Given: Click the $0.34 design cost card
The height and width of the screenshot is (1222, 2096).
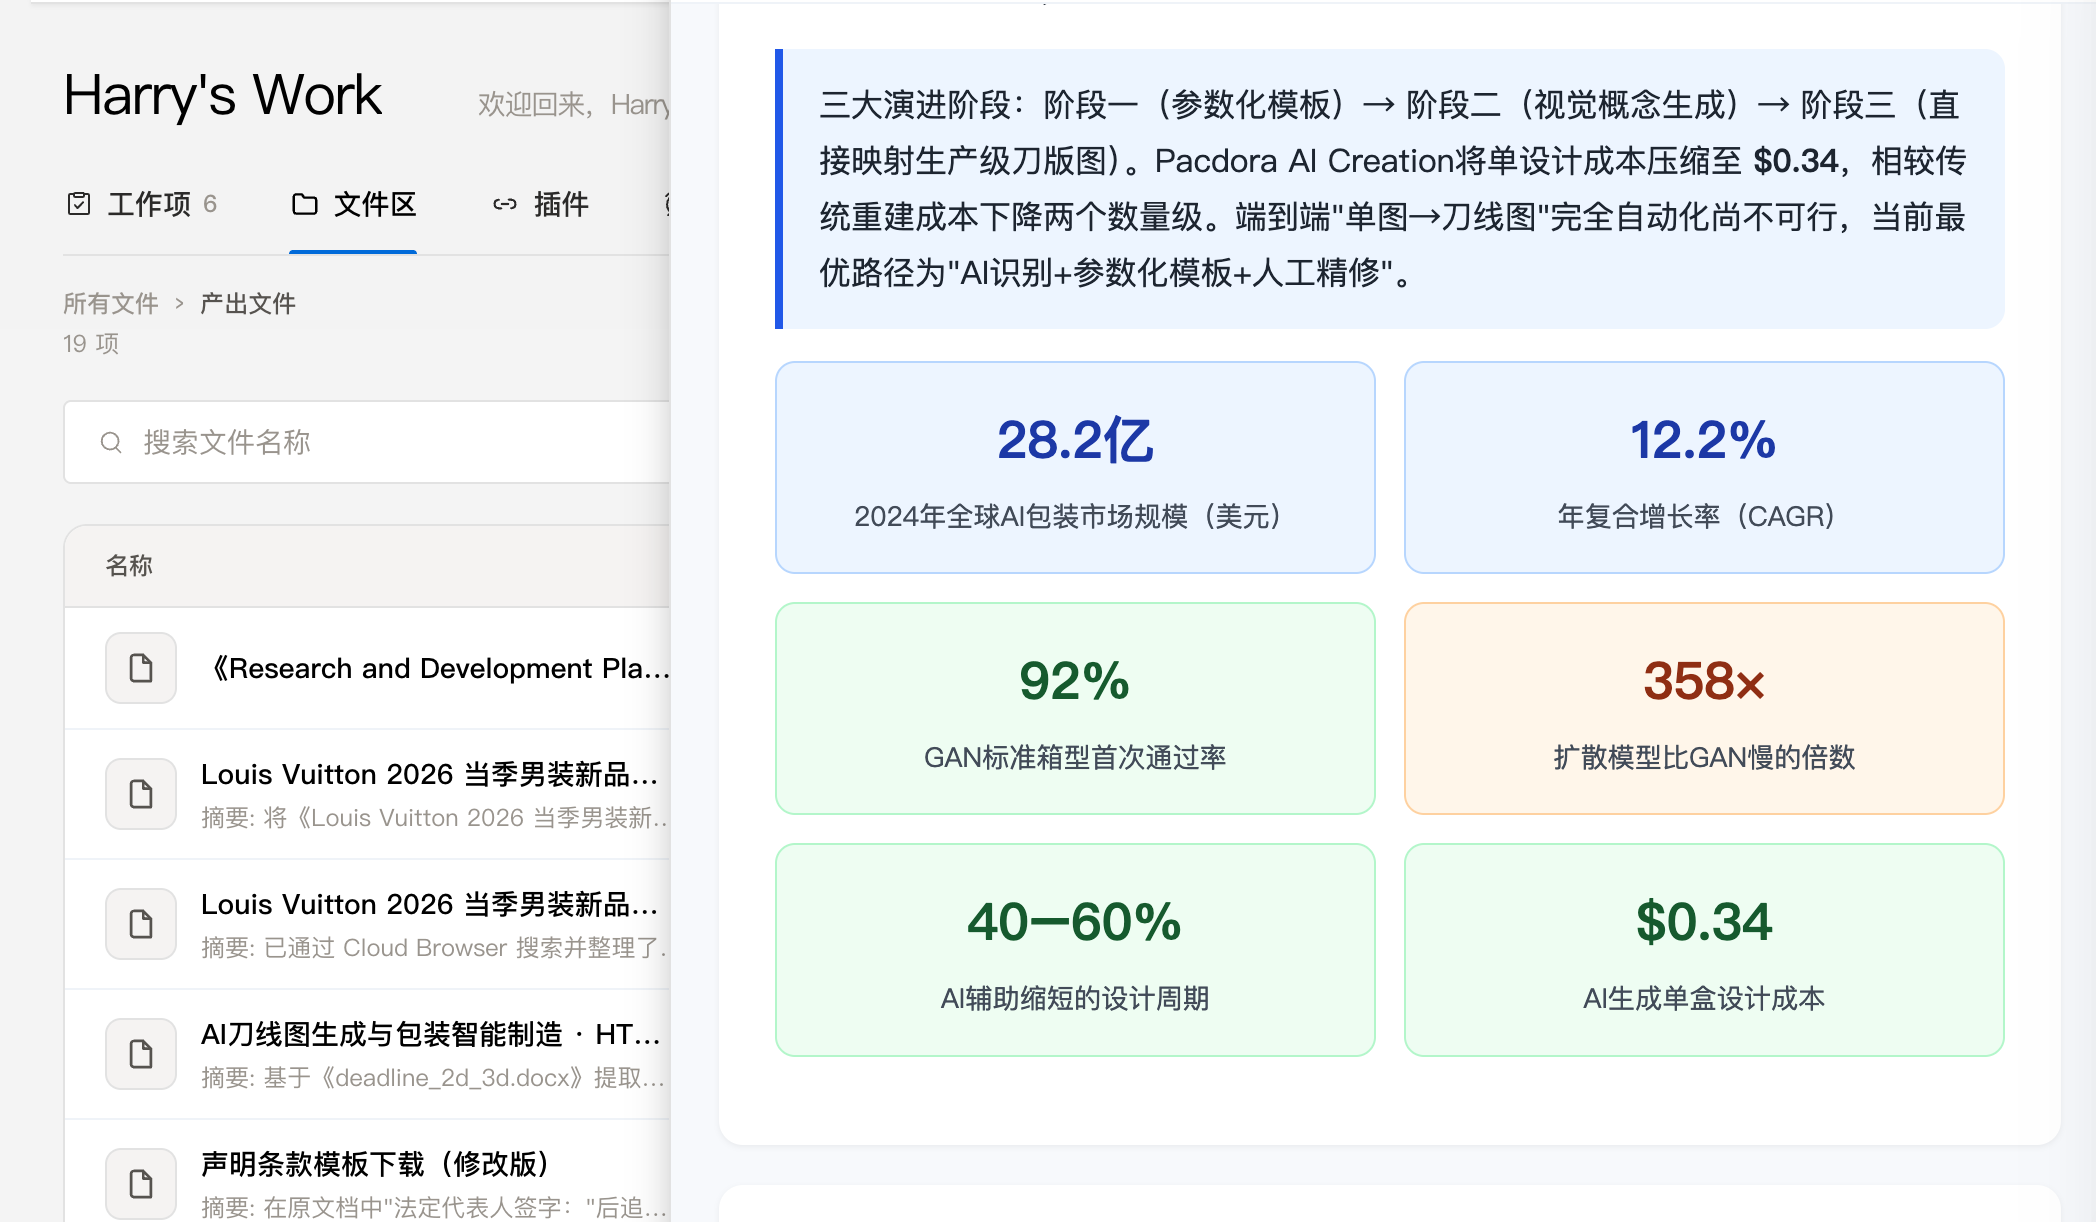Looking at the screenshot, I should (1704, 950).
